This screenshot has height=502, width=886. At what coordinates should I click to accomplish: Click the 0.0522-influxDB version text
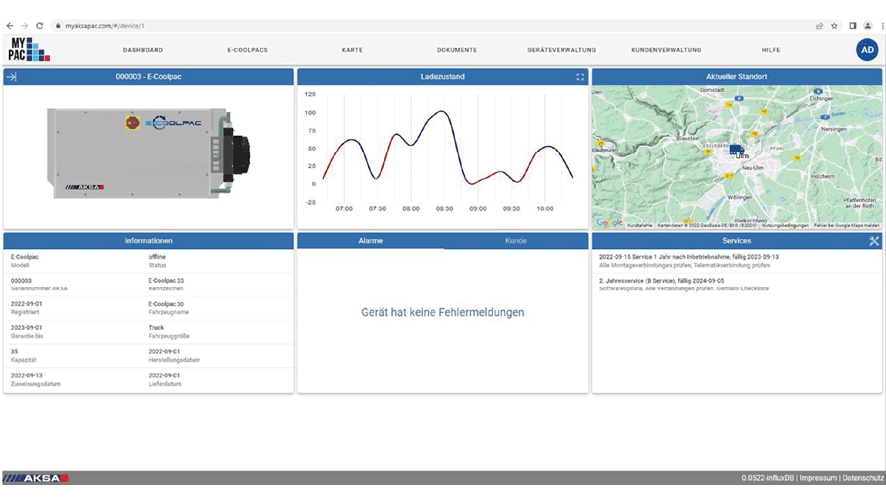point(767,478)
